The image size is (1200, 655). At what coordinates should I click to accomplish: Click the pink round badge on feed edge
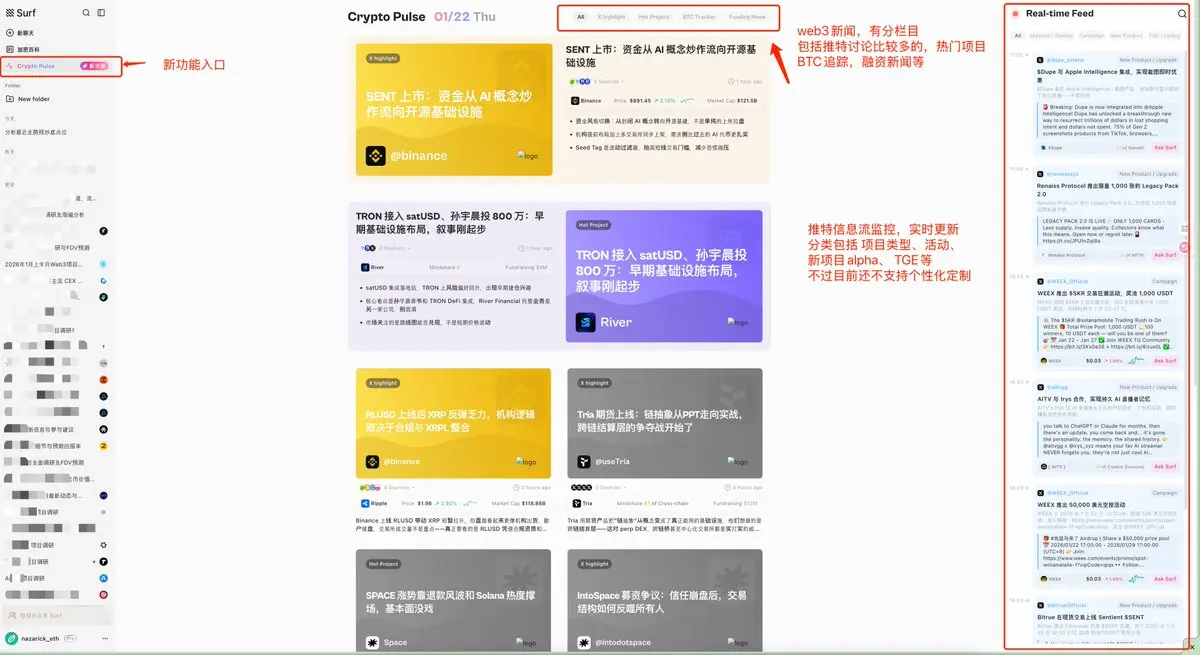tap(1185, 246)
